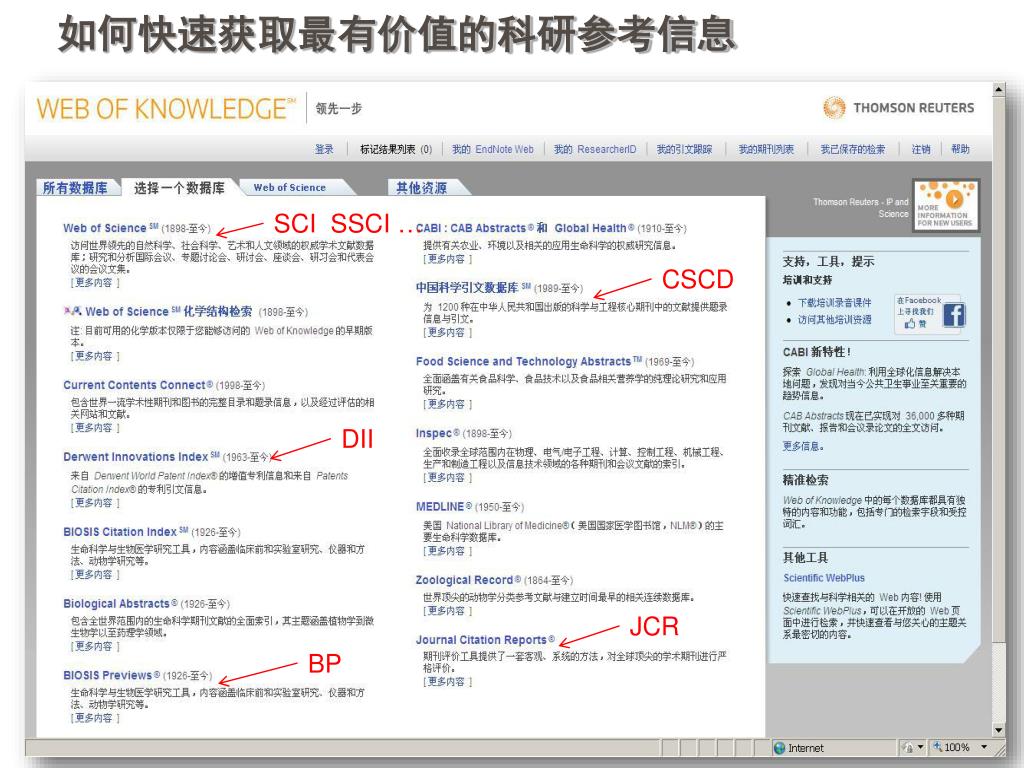Image resolution: width=1024 pixels, height=768 pixels.
Task: Click the scrollbar up arrow
Action: (999, 89)
